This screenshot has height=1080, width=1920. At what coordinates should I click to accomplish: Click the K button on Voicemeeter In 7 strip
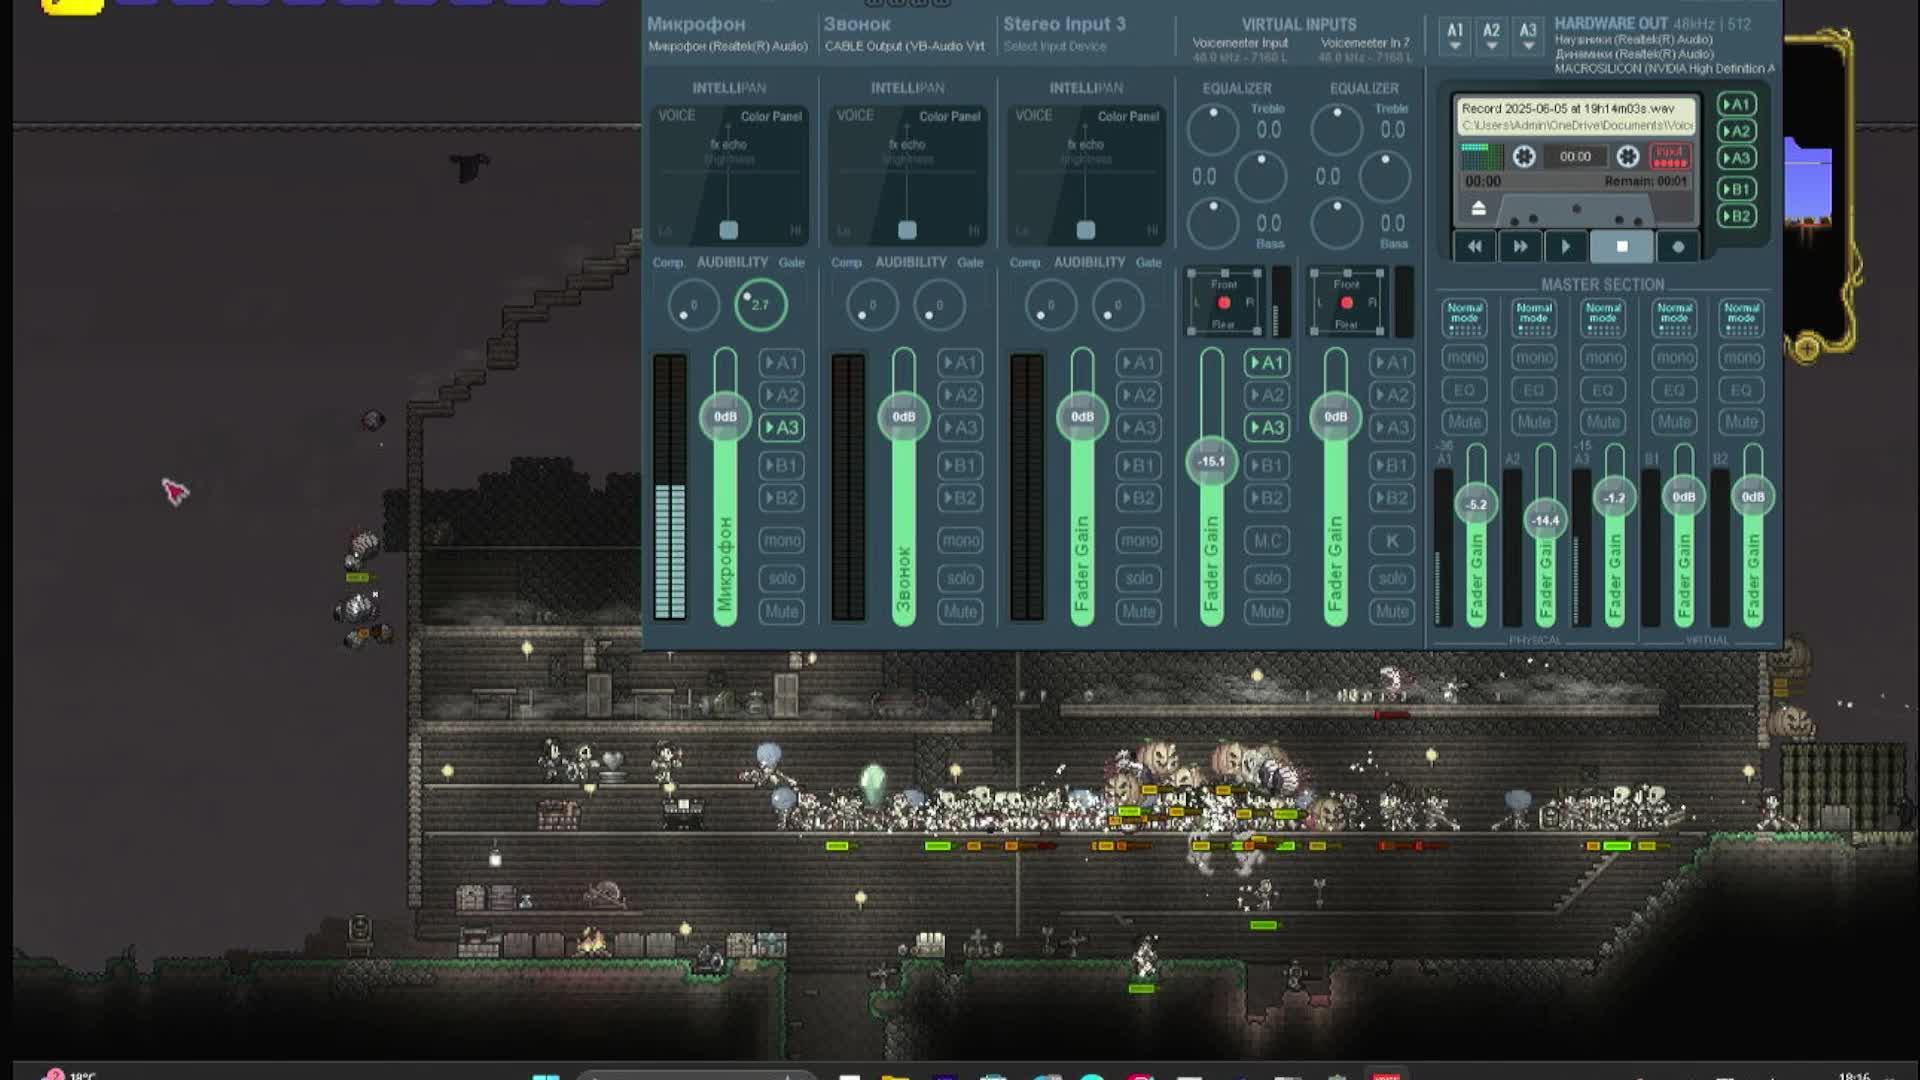pos(1392,540)
